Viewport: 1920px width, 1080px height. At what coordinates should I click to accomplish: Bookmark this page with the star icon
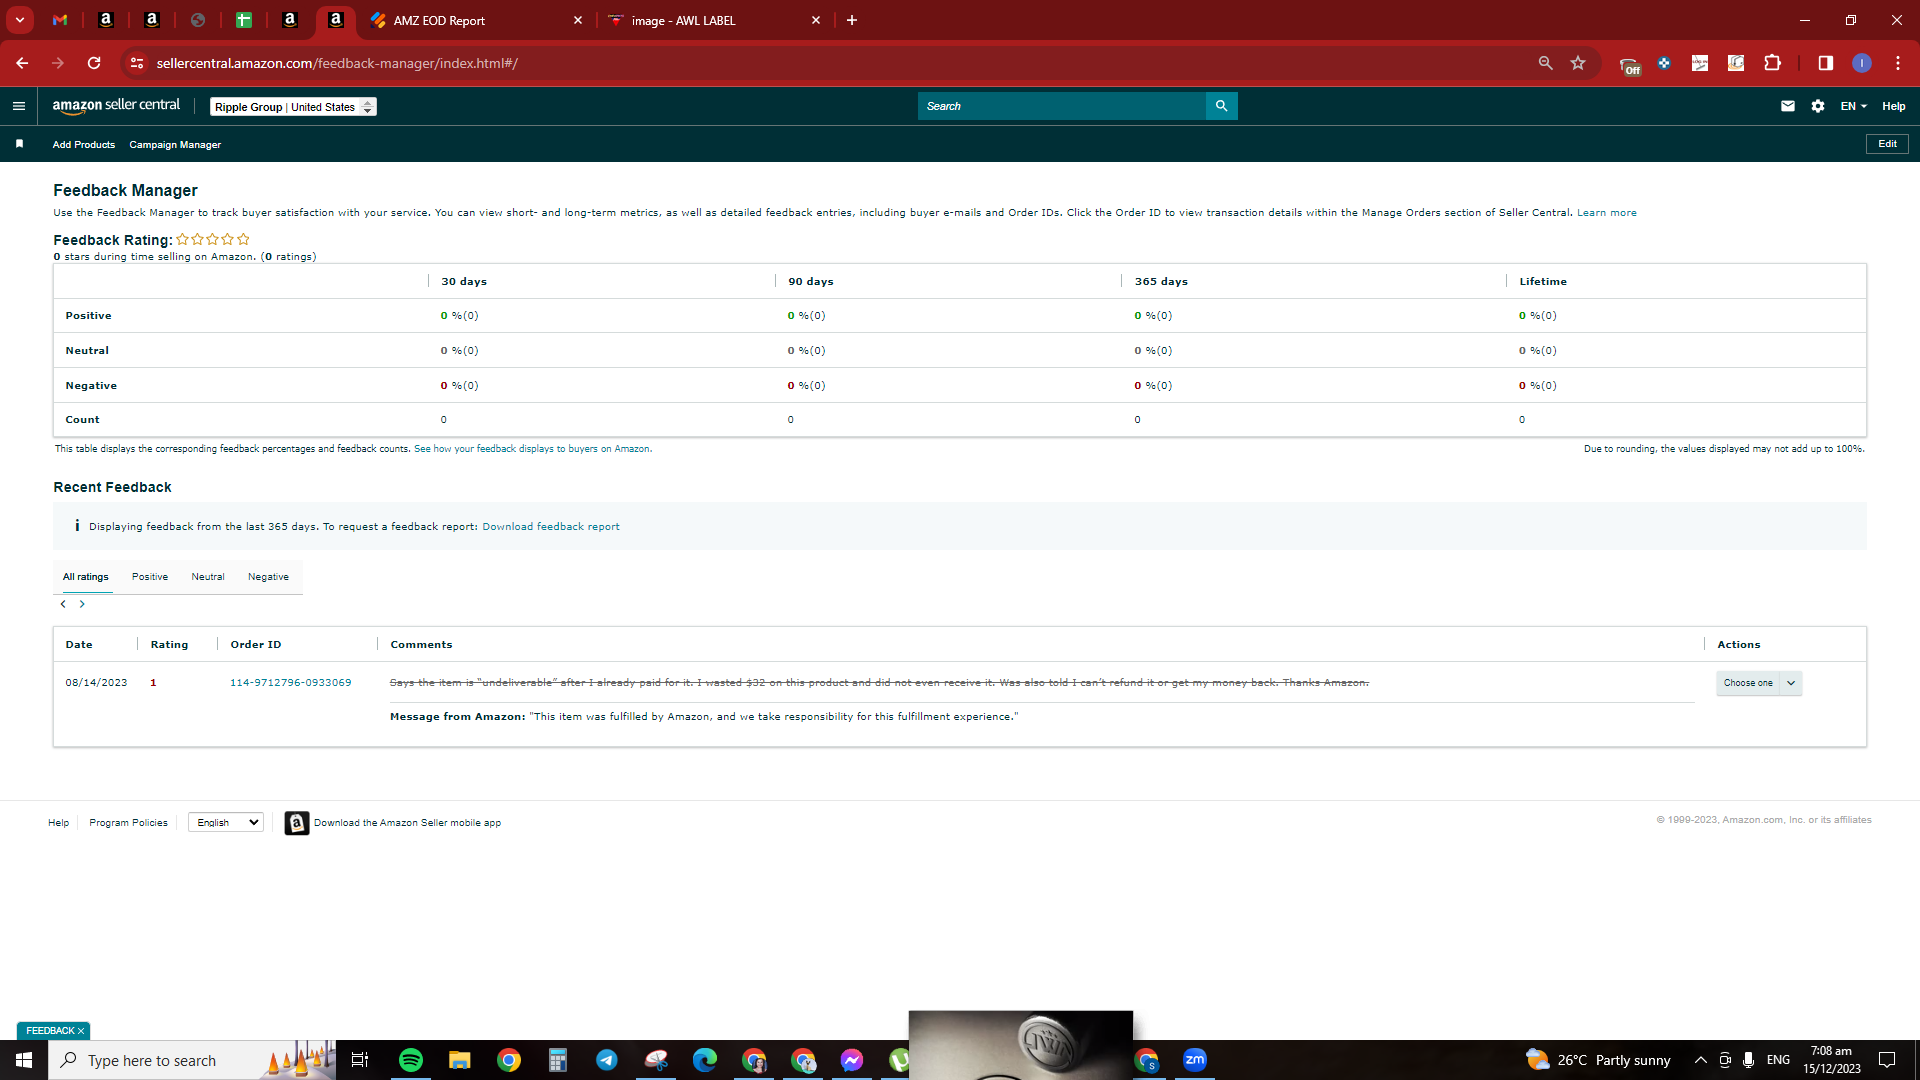(x=1578, y=63)
